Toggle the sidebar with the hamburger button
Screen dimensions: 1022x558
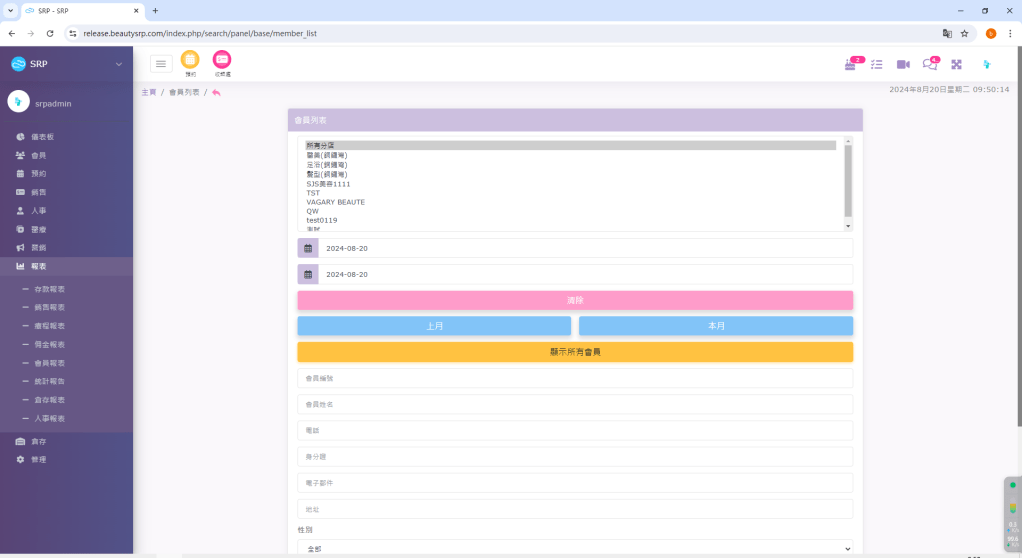pyautogui.click(x=161, y=64)
